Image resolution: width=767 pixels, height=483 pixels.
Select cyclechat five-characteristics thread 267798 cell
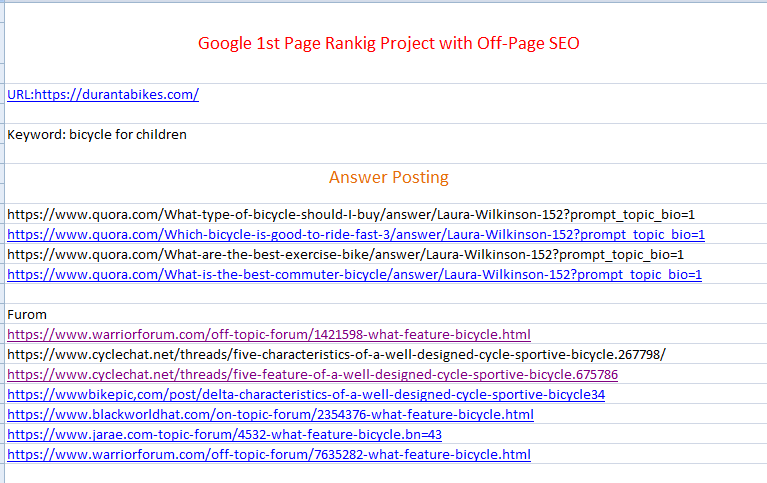[337, 354]
